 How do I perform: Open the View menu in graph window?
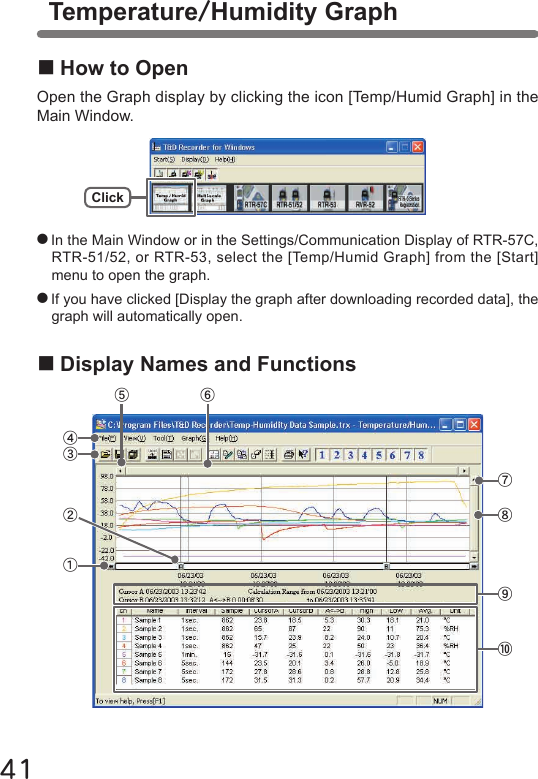[x=134, y=438]
